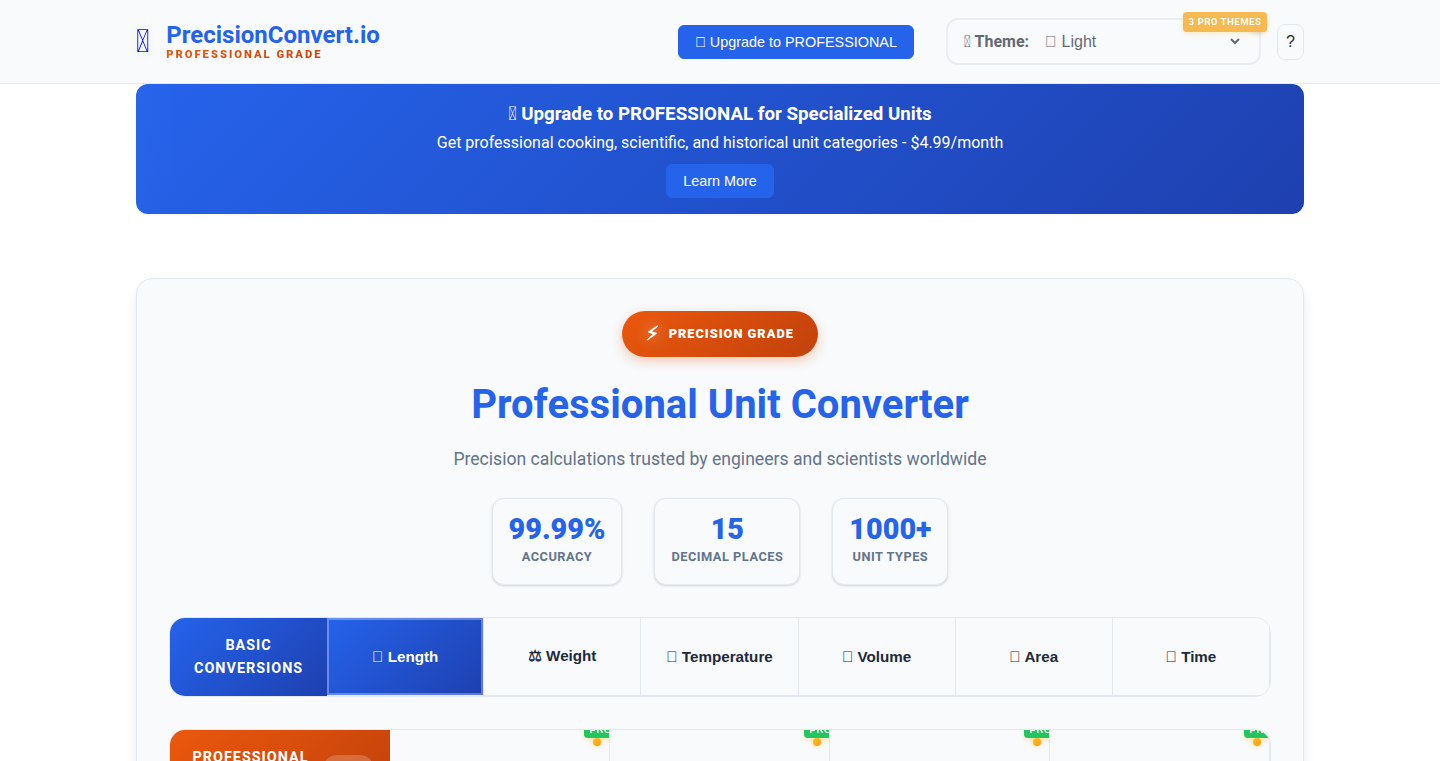Click the 1000+ Unit Types stat card
Image resolution: width=1440 pixels, height=761 pixels.
coord(890,541)
